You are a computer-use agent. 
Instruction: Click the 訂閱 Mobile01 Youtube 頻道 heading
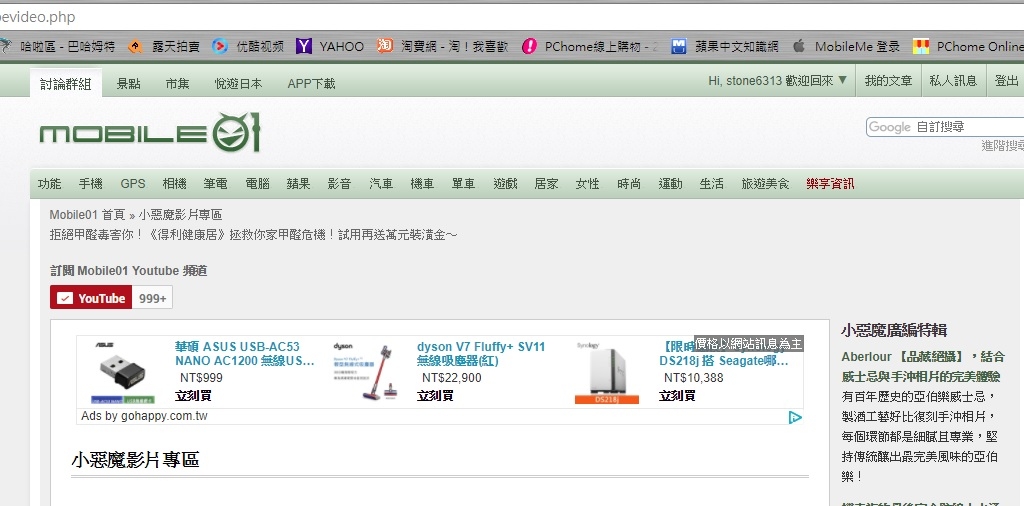coord(129,271)
